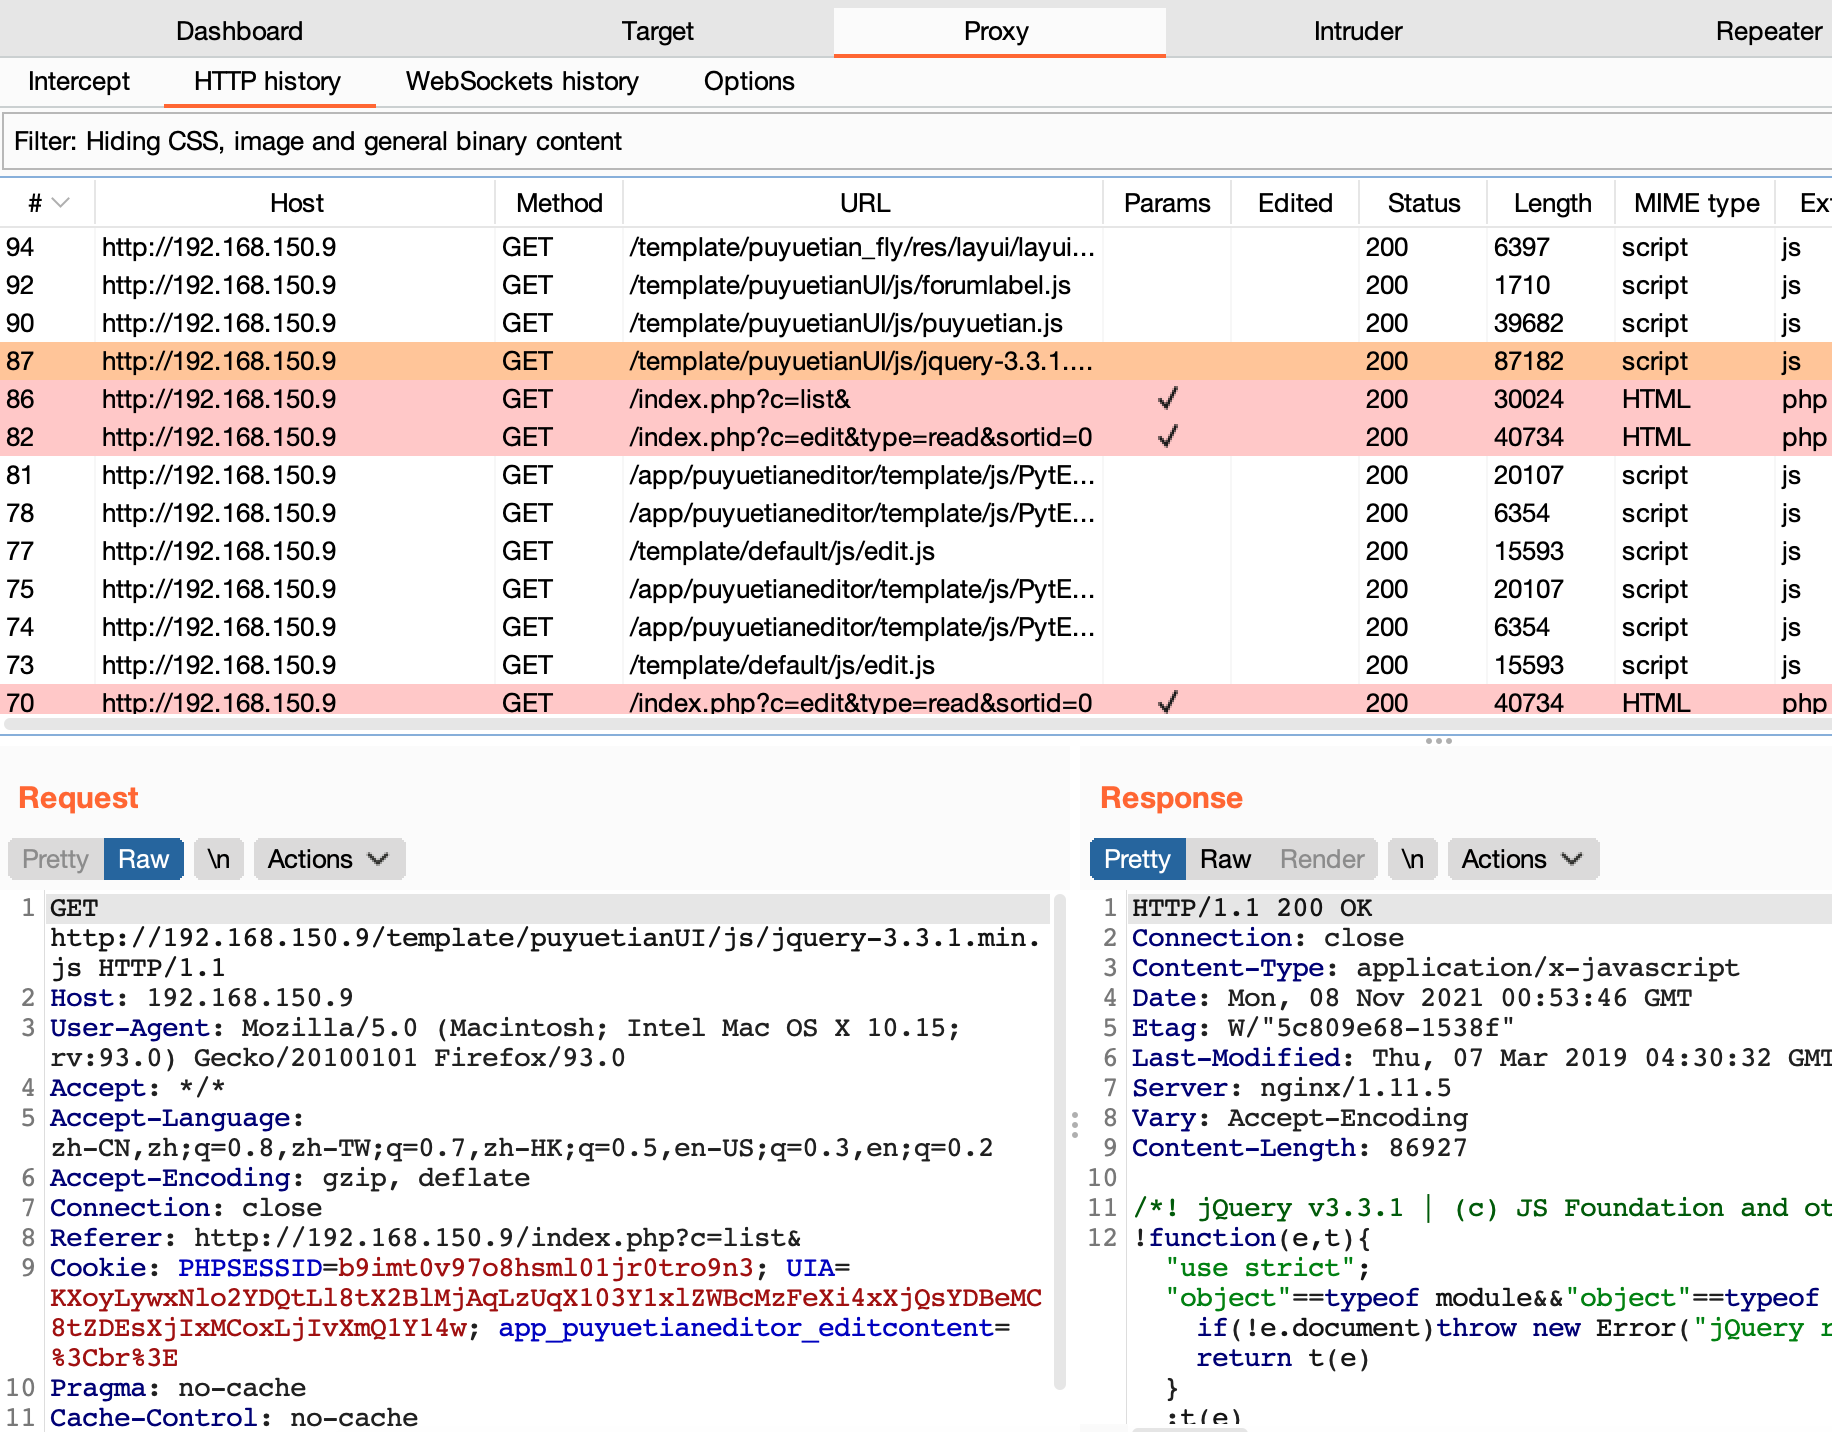
Task: Select row 78 with length 6354
Action: tap(916, 513)
